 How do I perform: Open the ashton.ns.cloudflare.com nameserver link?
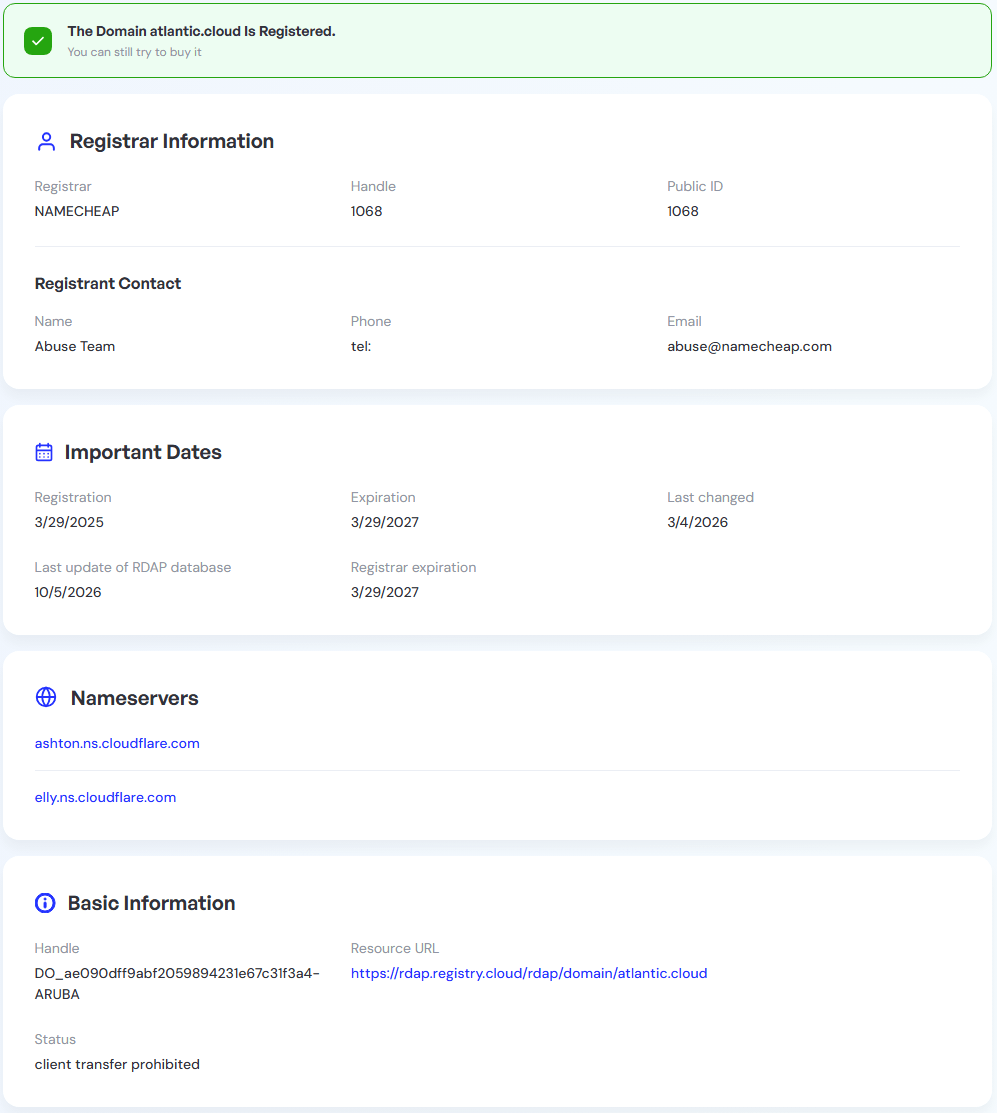(117, 743)
